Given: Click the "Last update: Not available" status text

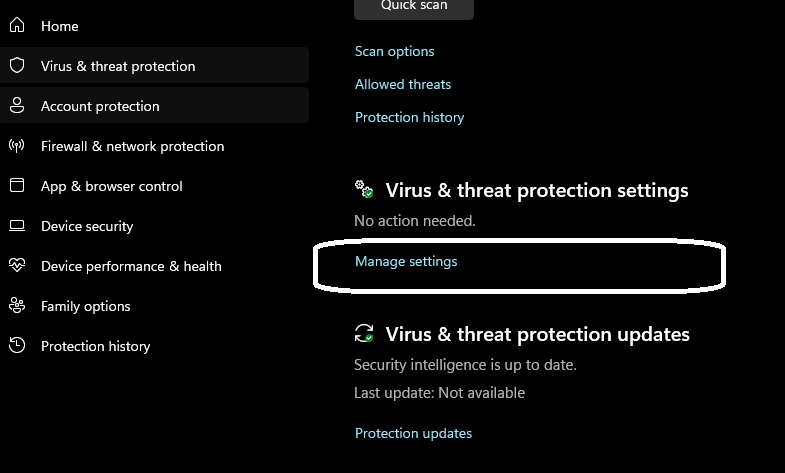Looking at the screenshot, I should coord(439,393).
